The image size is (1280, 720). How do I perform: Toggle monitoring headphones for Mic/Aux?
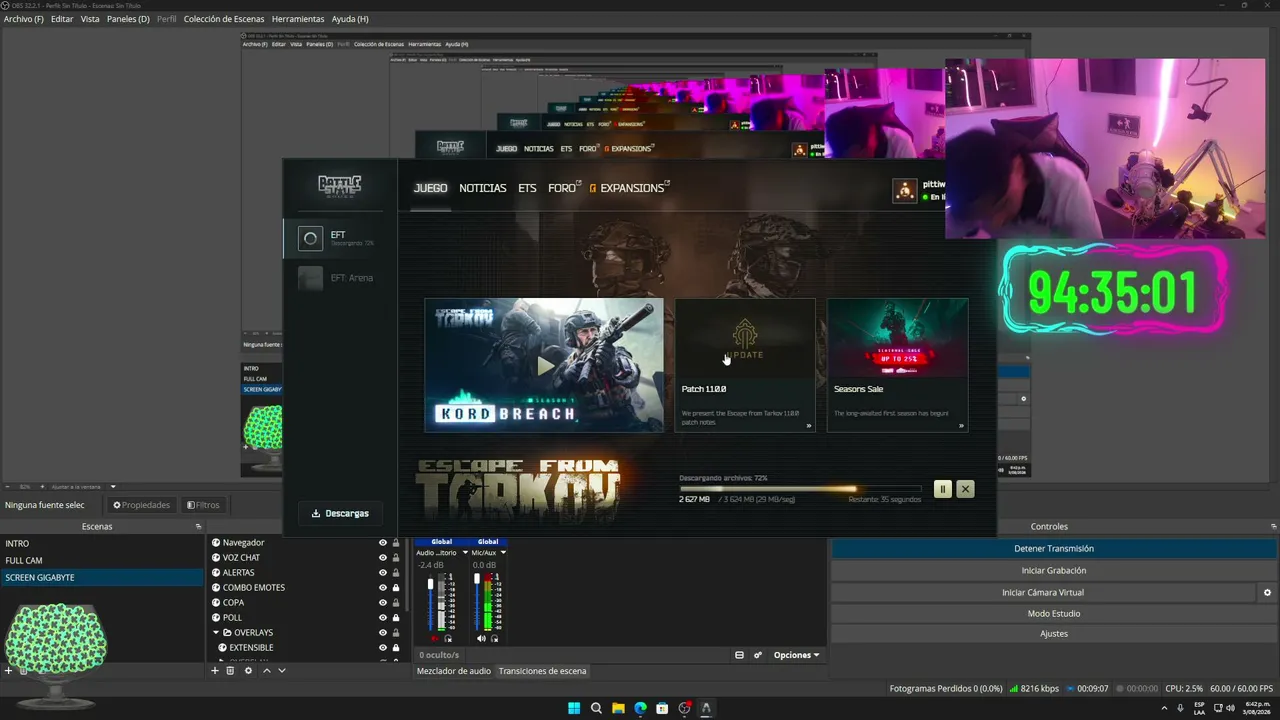494,638
